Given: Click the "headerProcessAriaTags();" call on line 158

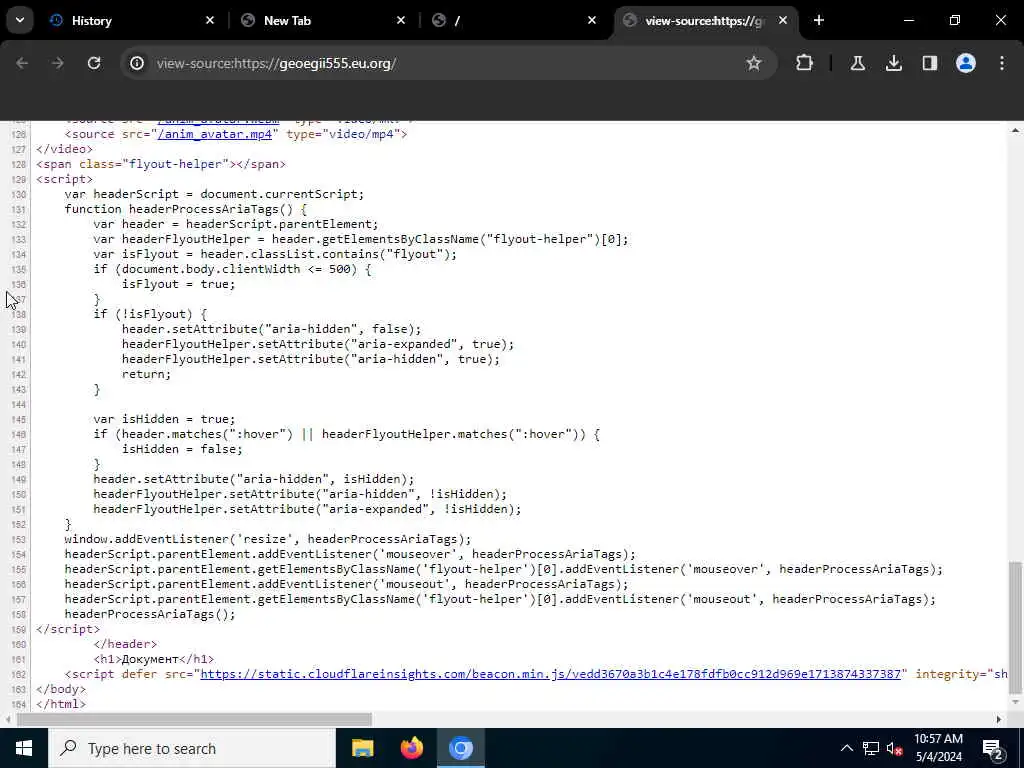Looking at the screenshot, I should (x=150, y=614).
